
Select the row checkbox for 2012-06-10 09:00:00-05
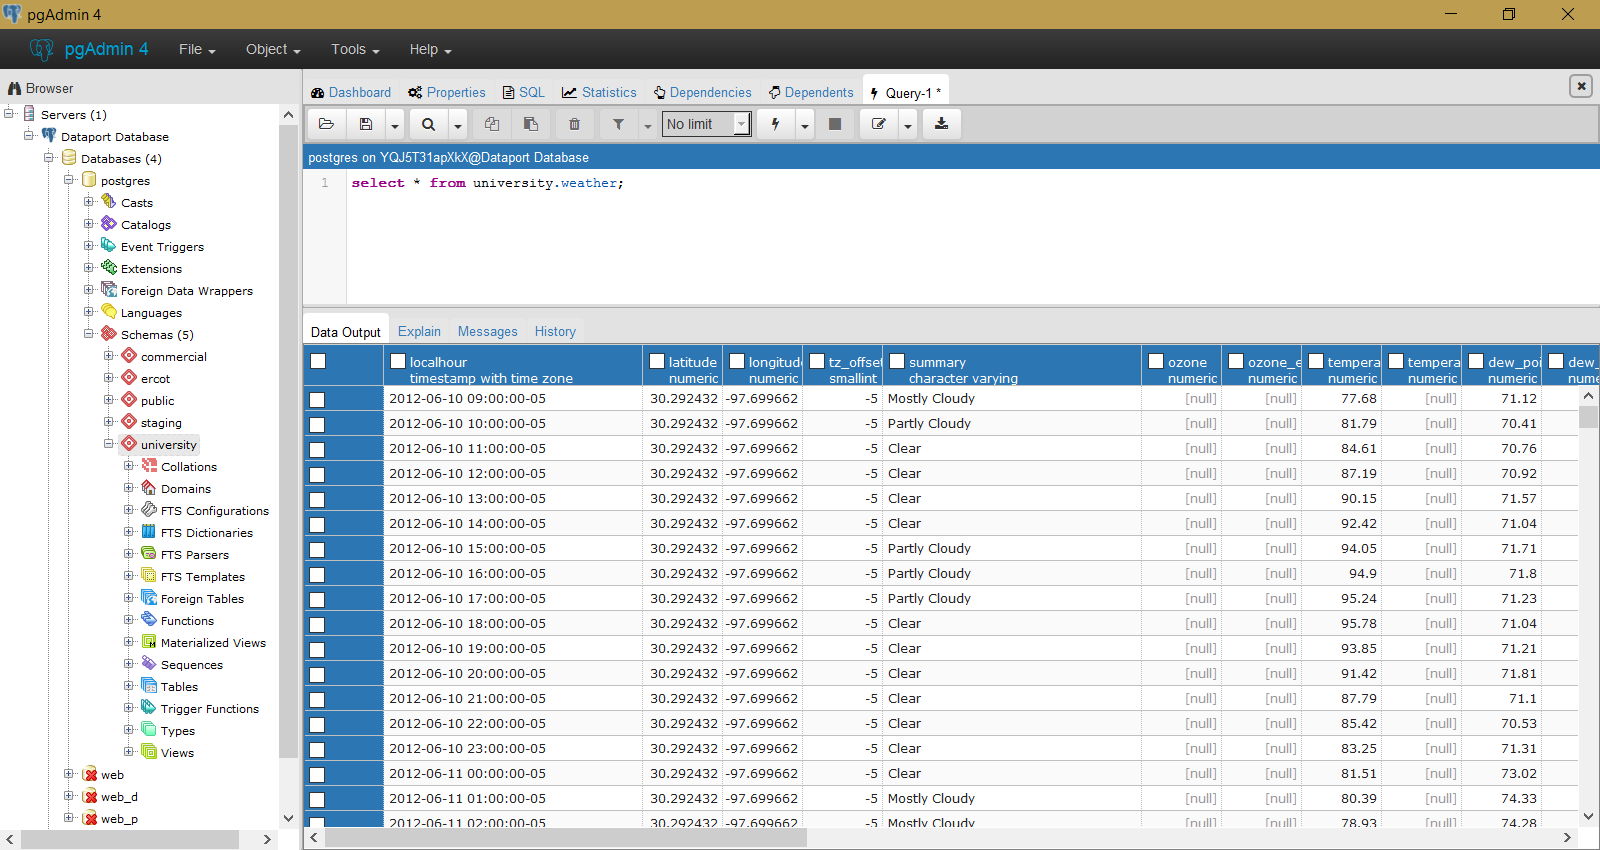click(317, 399)
